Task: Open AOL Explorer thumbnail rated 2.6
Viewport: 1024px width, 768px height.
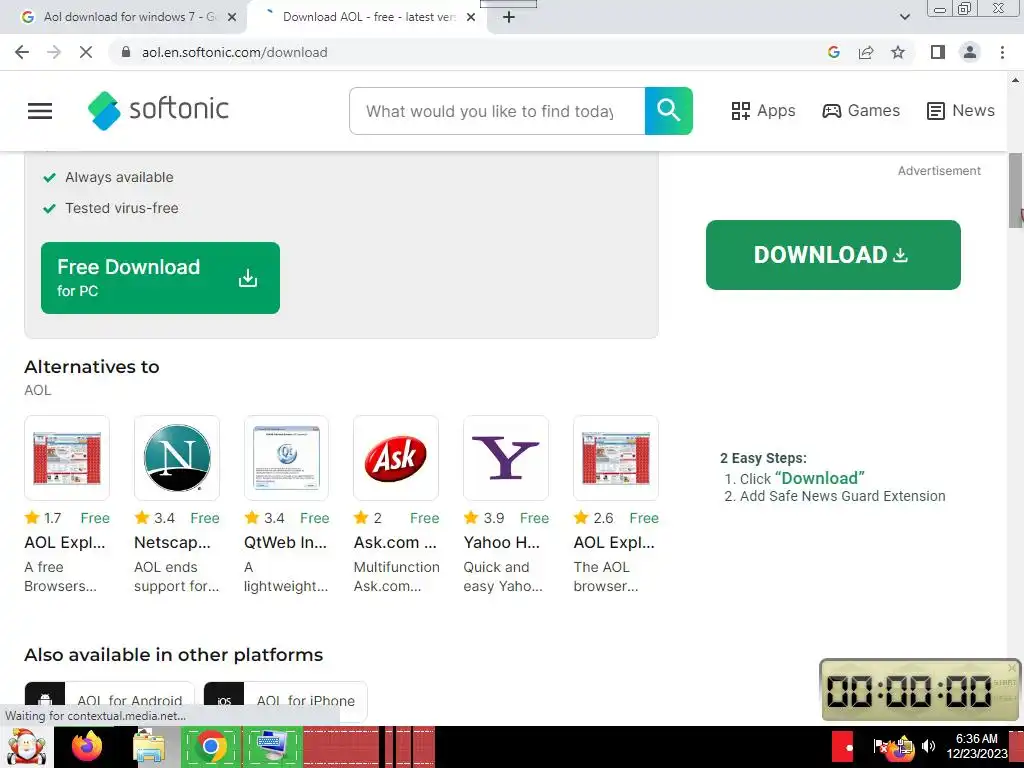Action: pyautogui.click(x=616, y=458)
